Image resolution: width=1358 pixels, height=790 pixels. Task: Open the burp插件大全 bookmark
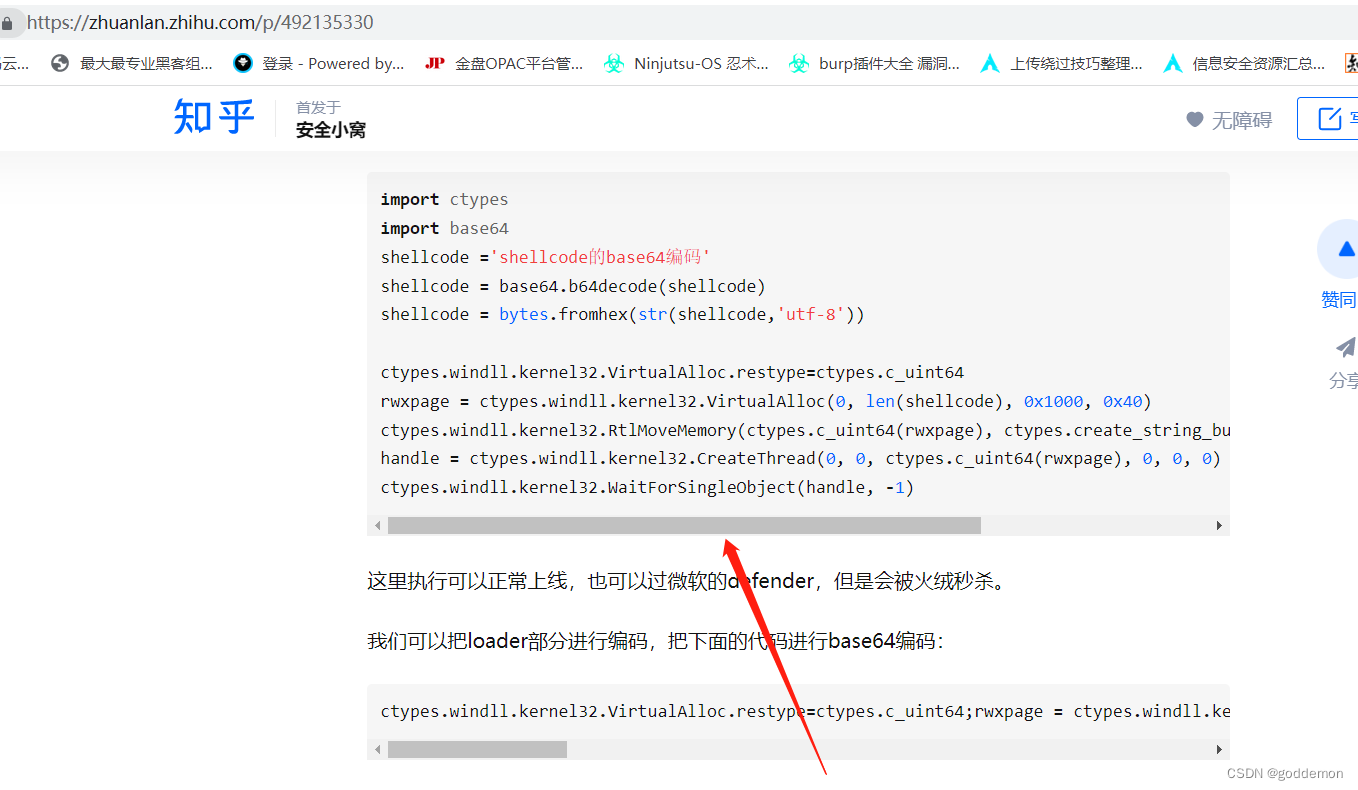click(875, 63)
